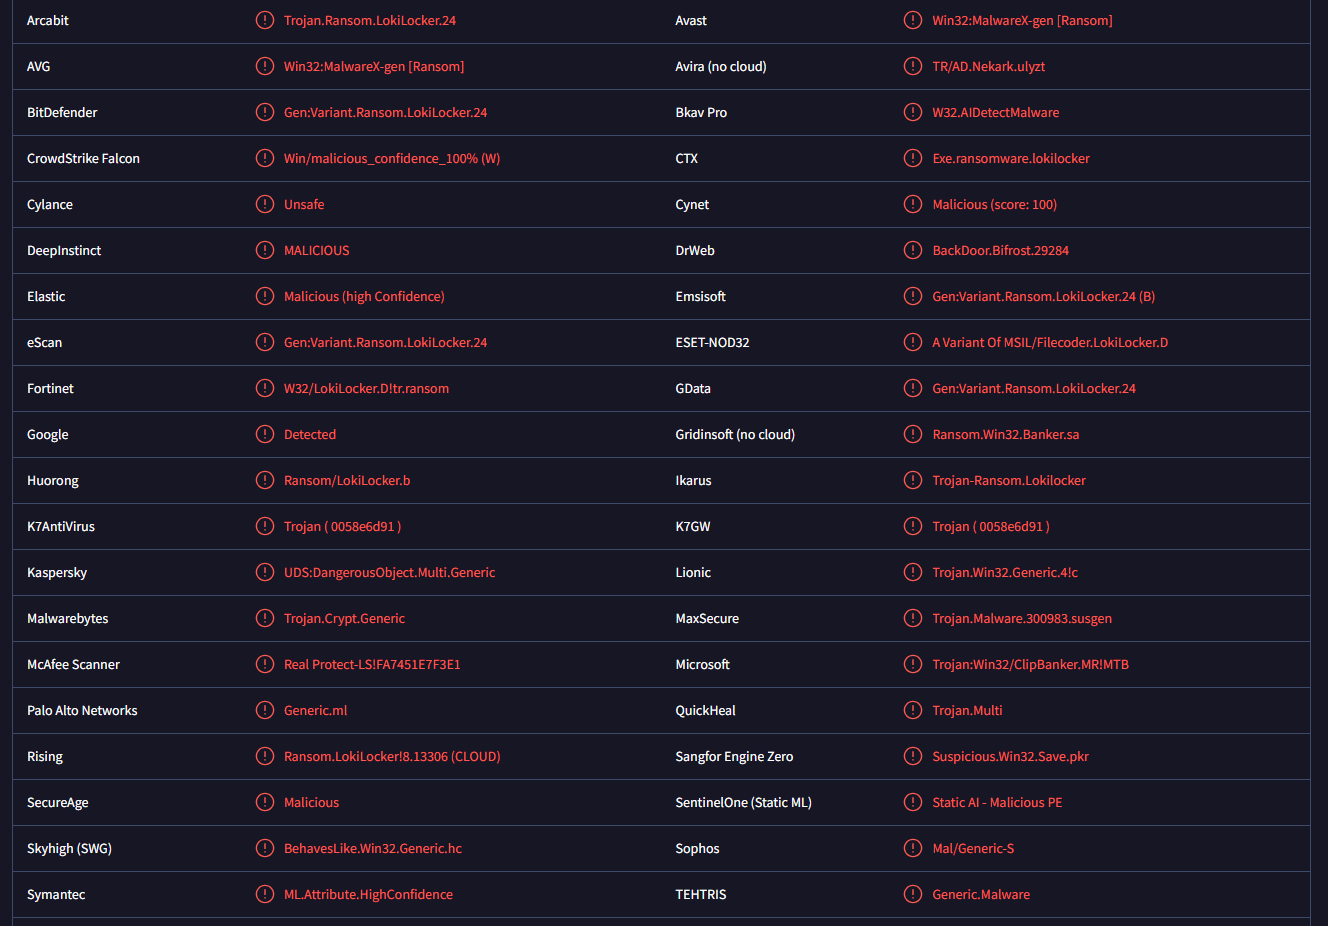Click the warning icon beside Mal/Generic-S
This screenshot has width=1328, height=926.
[913, 848]
